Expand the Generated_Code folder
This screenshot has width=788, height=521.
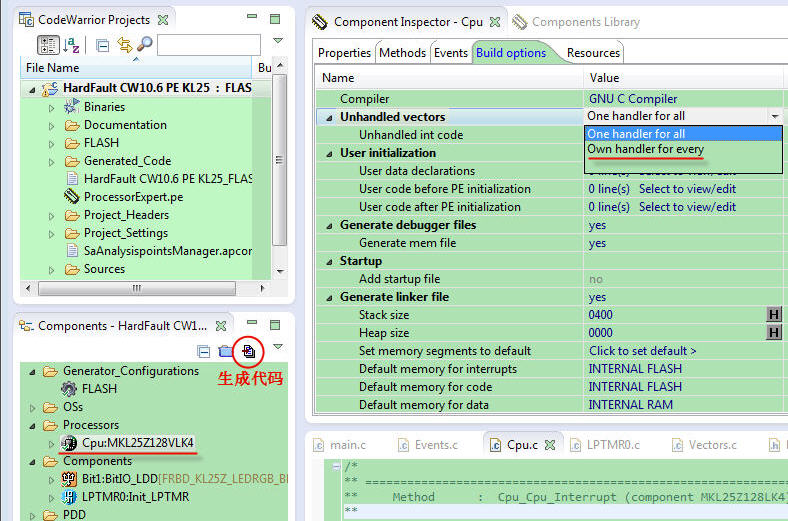pos(52,162)
